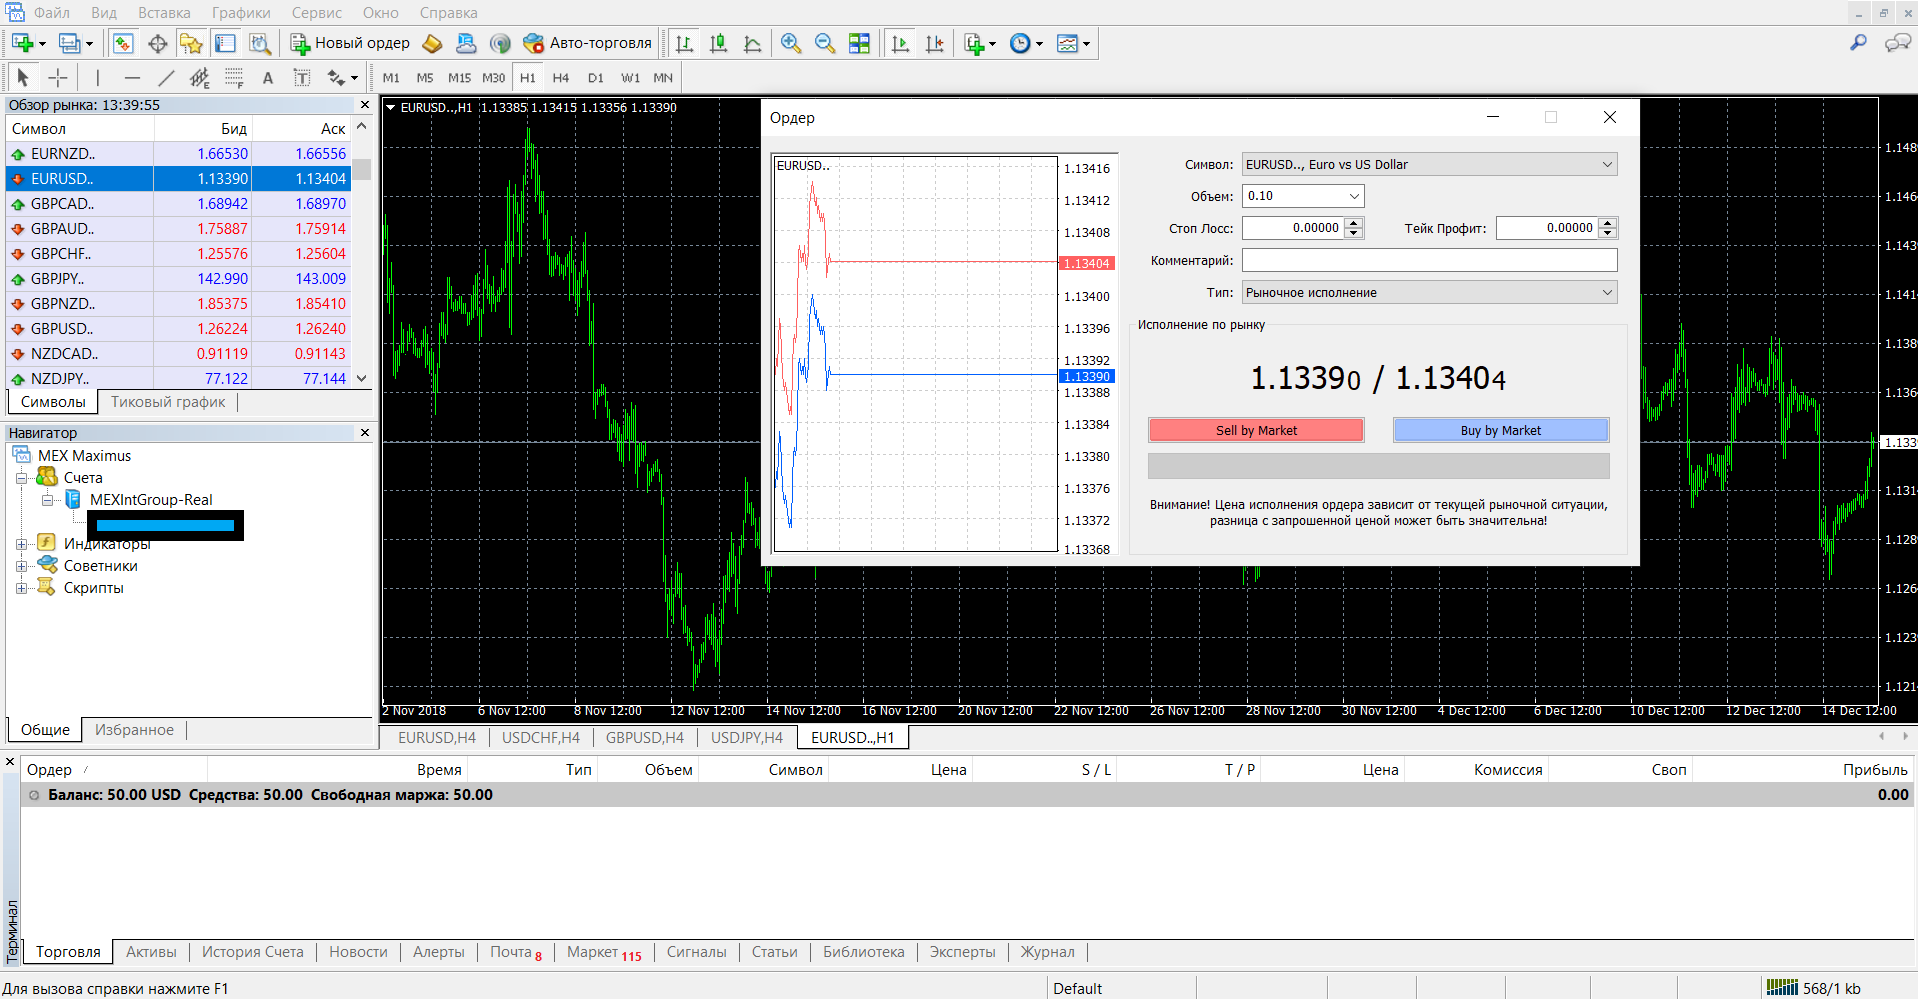Select the cursor arrow tool
The image size is (1918, 999).
[23, 77]
